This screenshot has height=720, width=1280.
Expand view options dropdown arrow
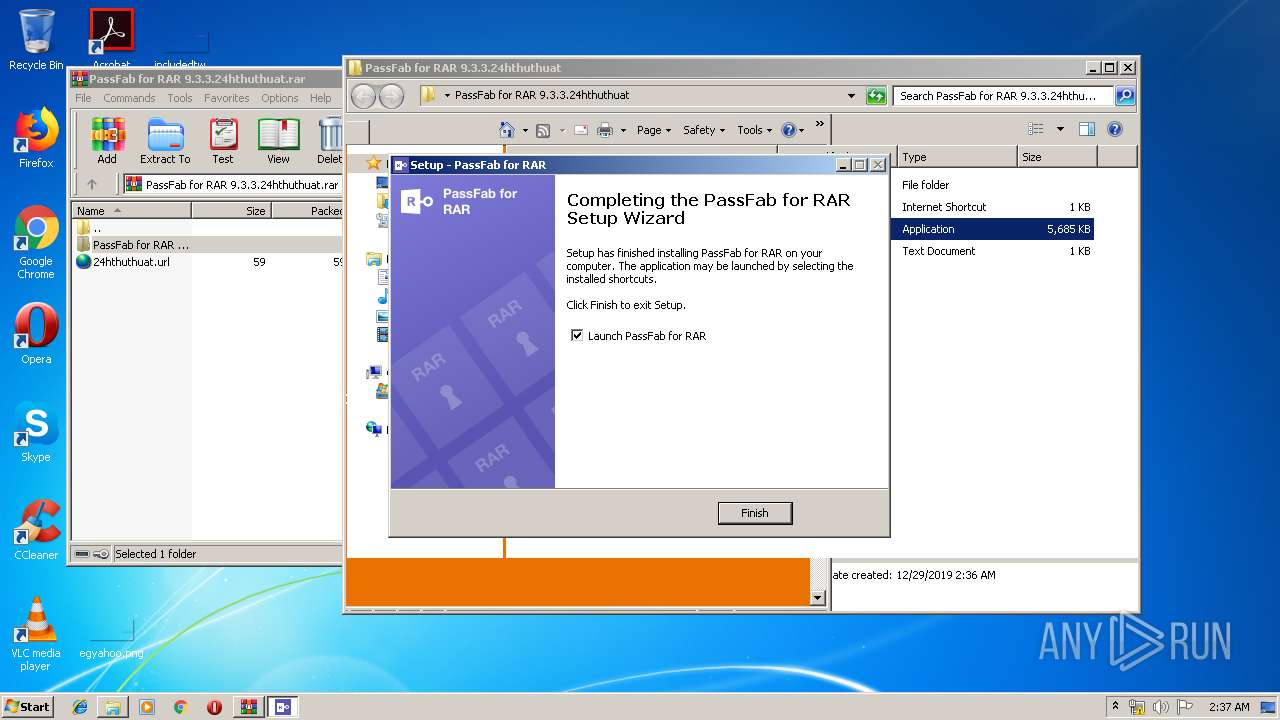coord(1060,129)
